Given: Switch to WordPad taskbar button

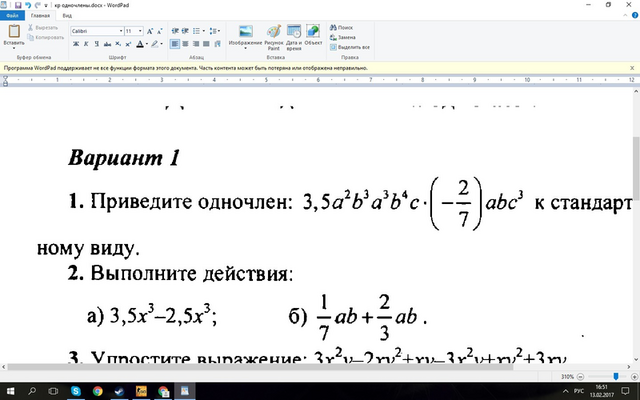Looking at the screenshot, I should pos(184,391).
